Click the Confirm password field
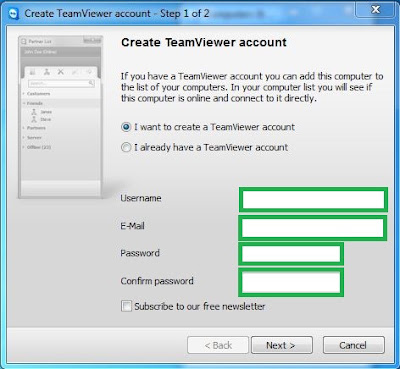The height and width of the screenshot is (369, 400). point(291,282)
